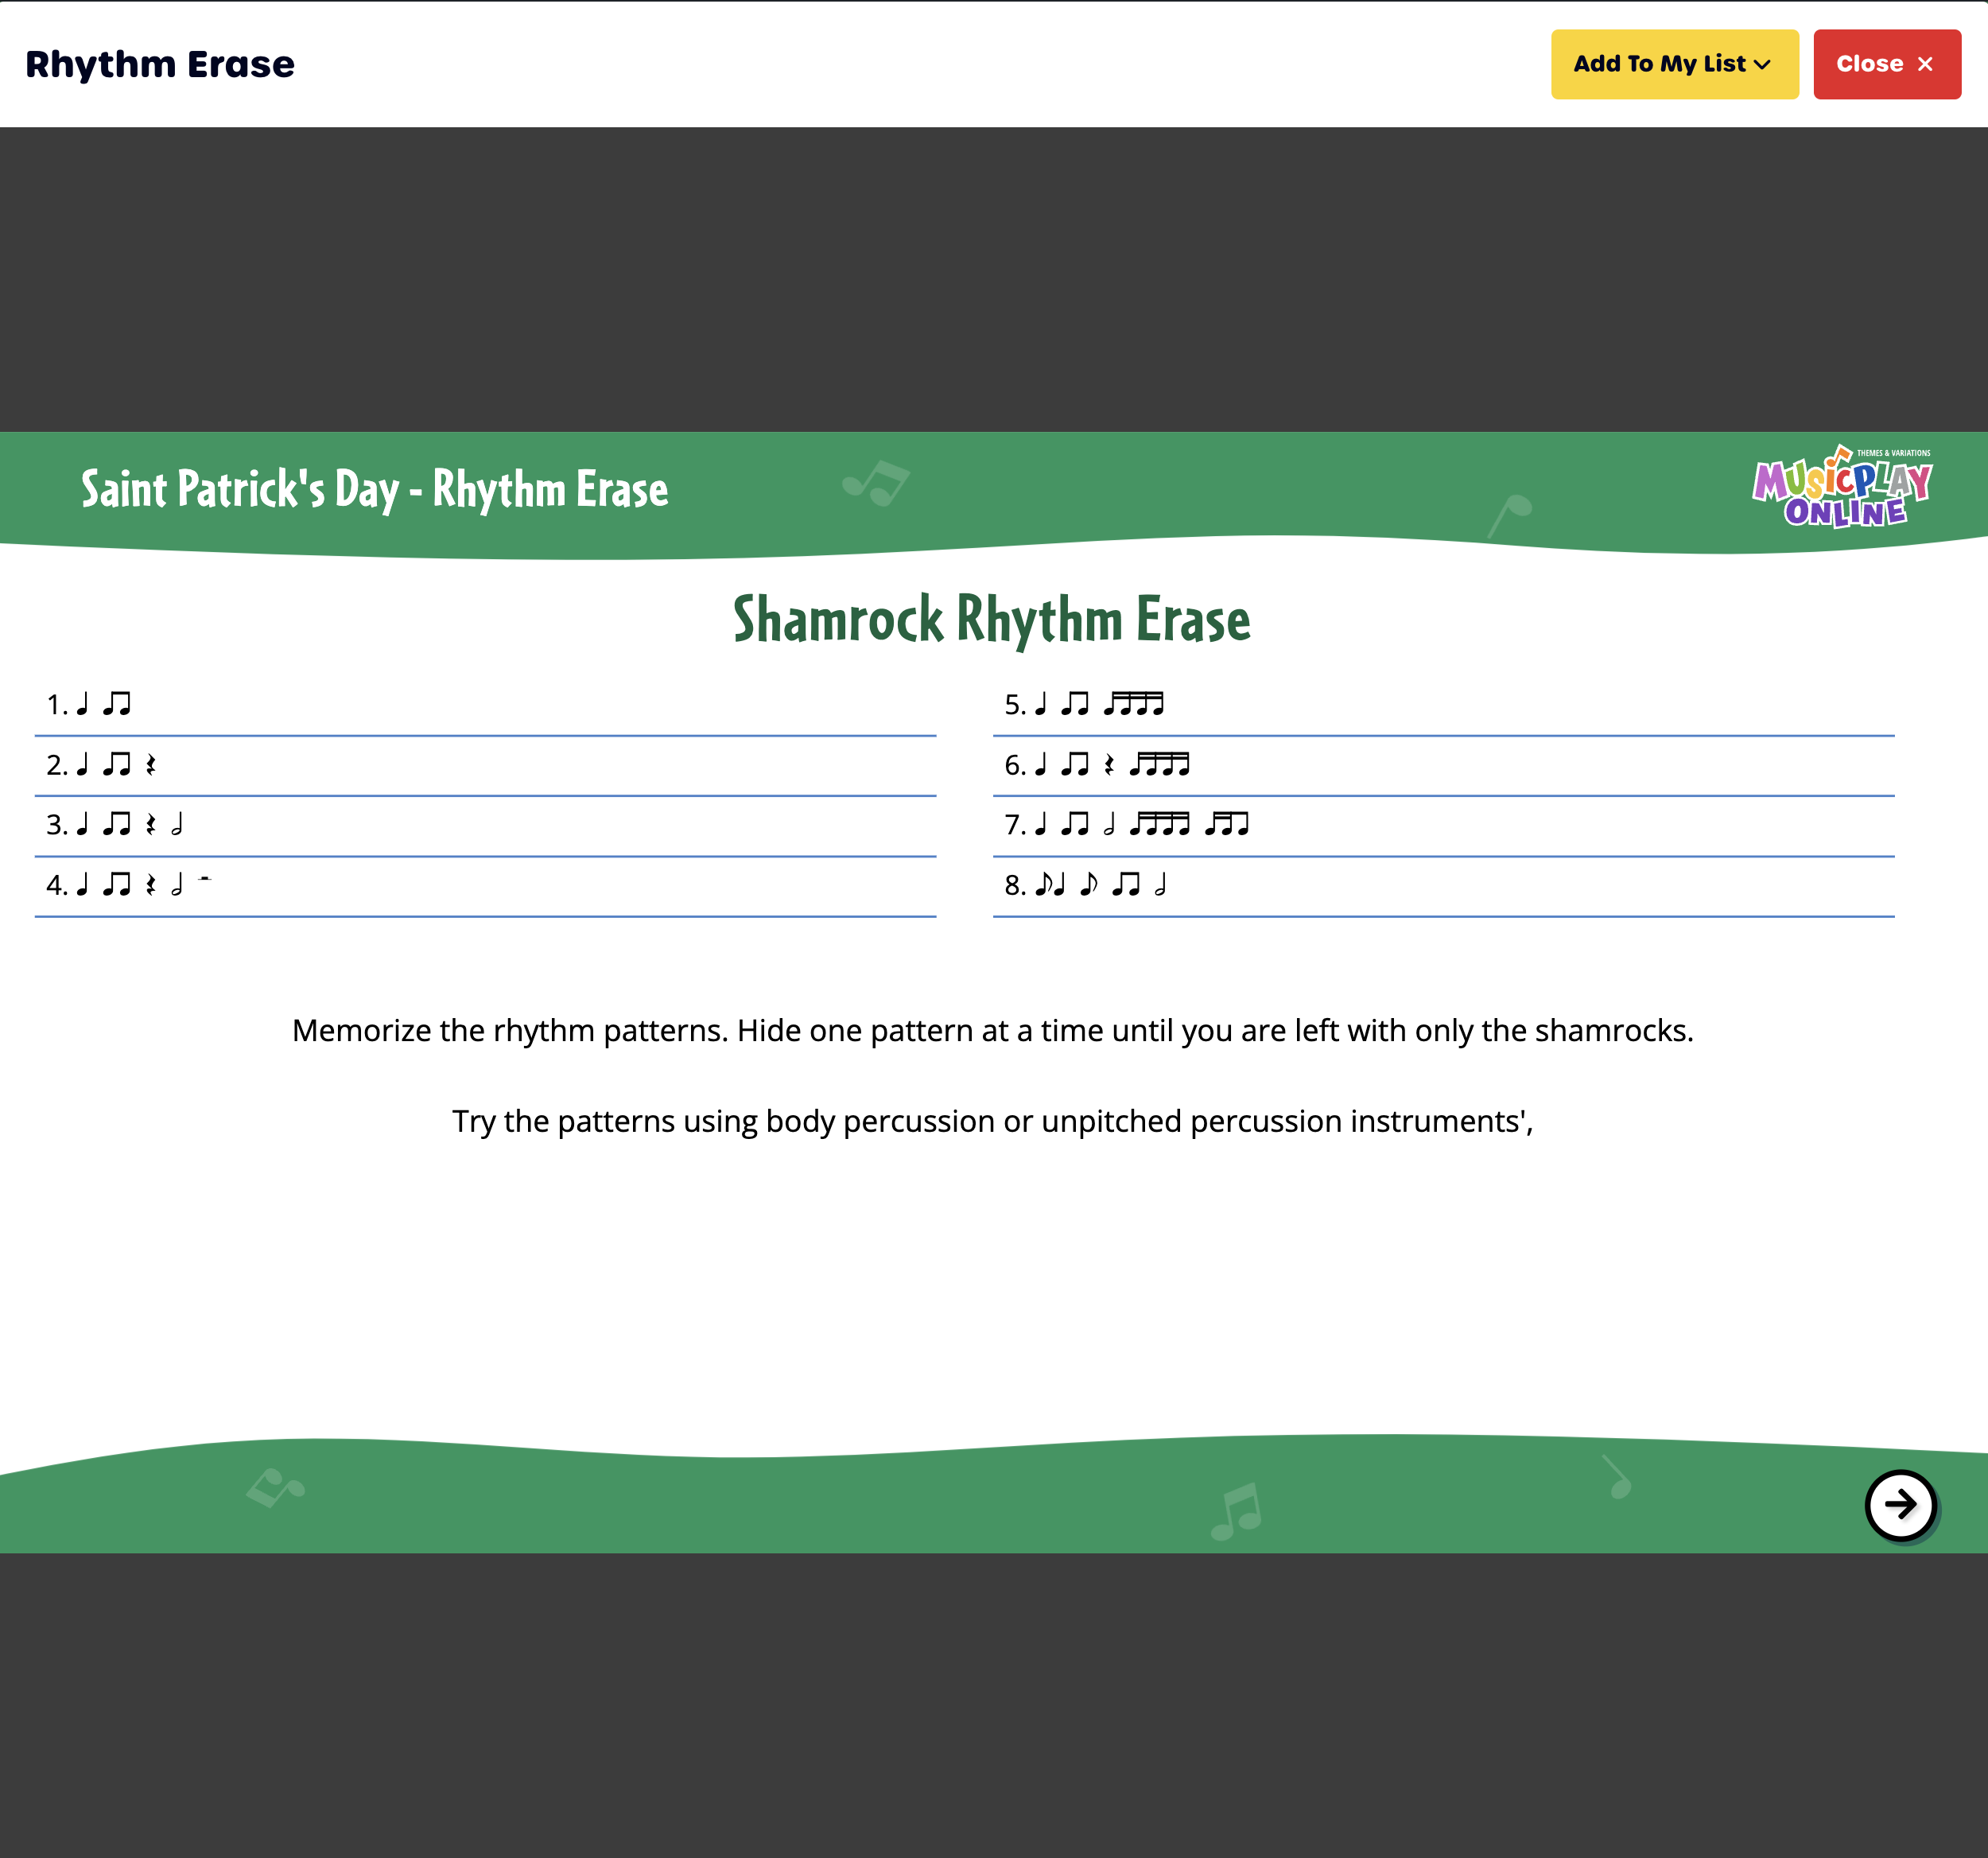This screenshot has height=1858, width=1988.
Task: Click the body percussion instruction text
Action: [x=992, y=1122]
